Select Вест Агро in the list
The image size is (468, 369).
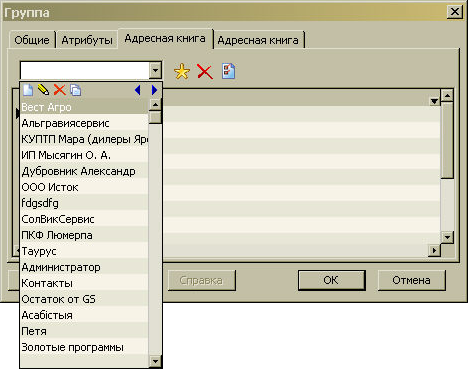pos(84,107)
